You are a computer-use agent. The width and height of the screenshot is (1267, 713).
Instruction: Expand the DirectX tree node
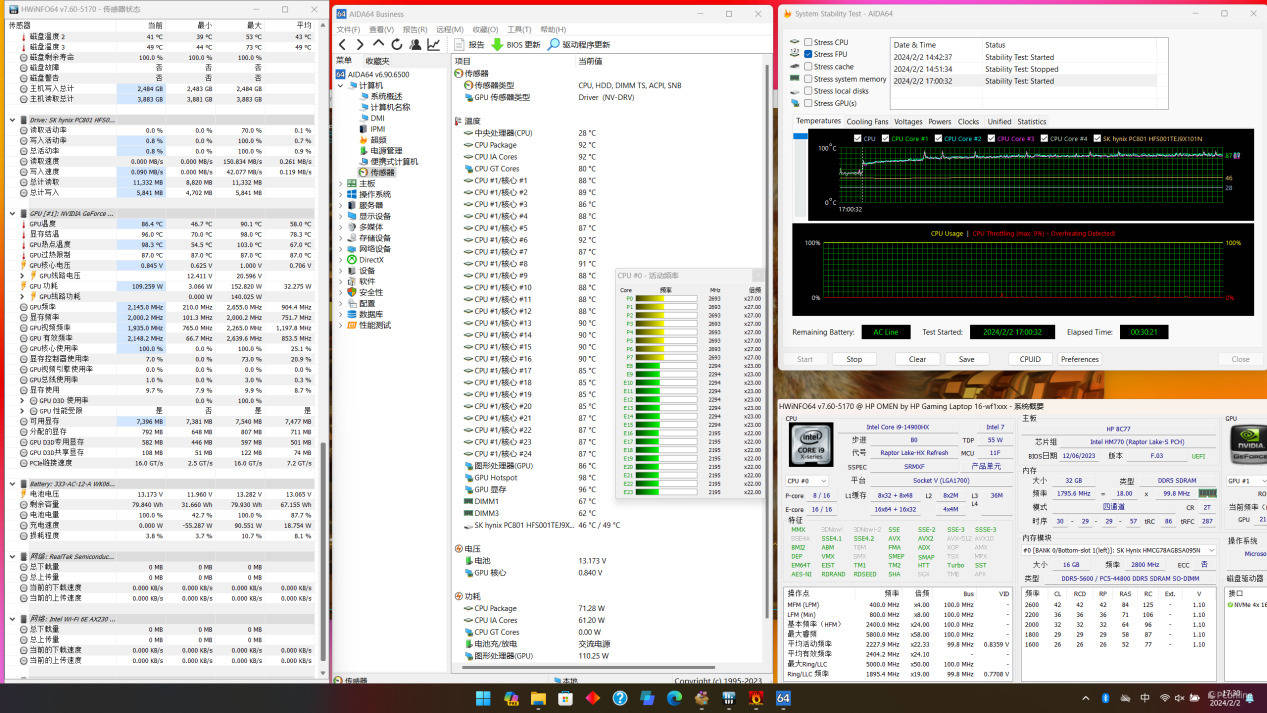point(341,260)
